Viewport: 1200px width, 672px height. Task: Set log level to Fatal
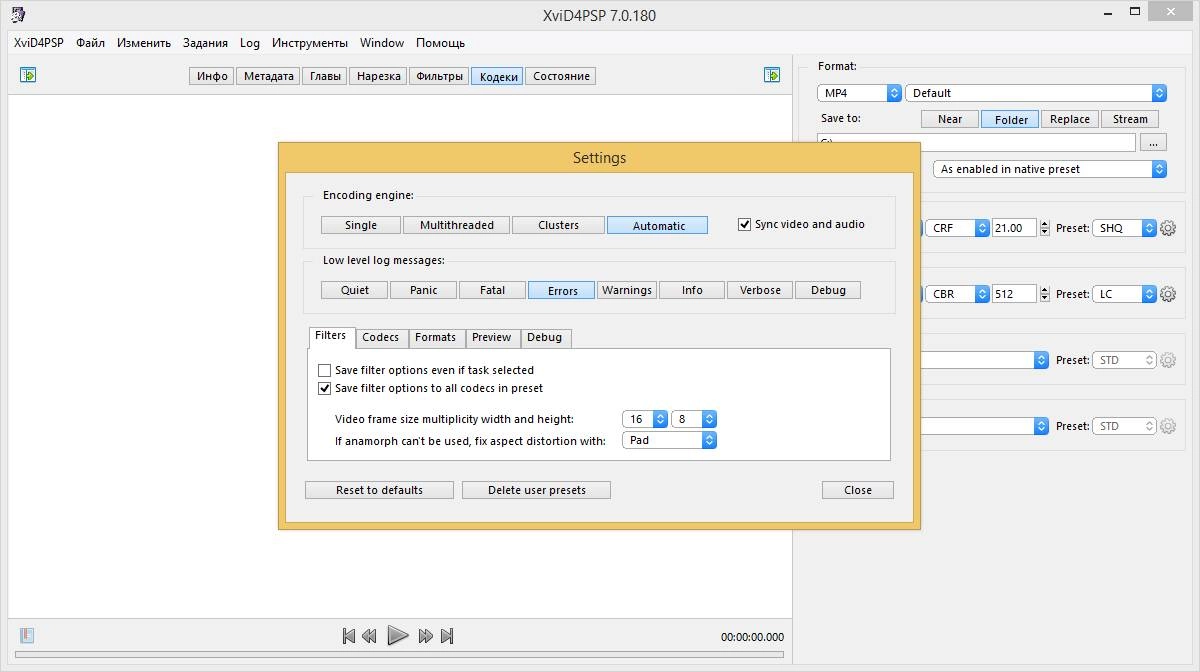(492, 290)
